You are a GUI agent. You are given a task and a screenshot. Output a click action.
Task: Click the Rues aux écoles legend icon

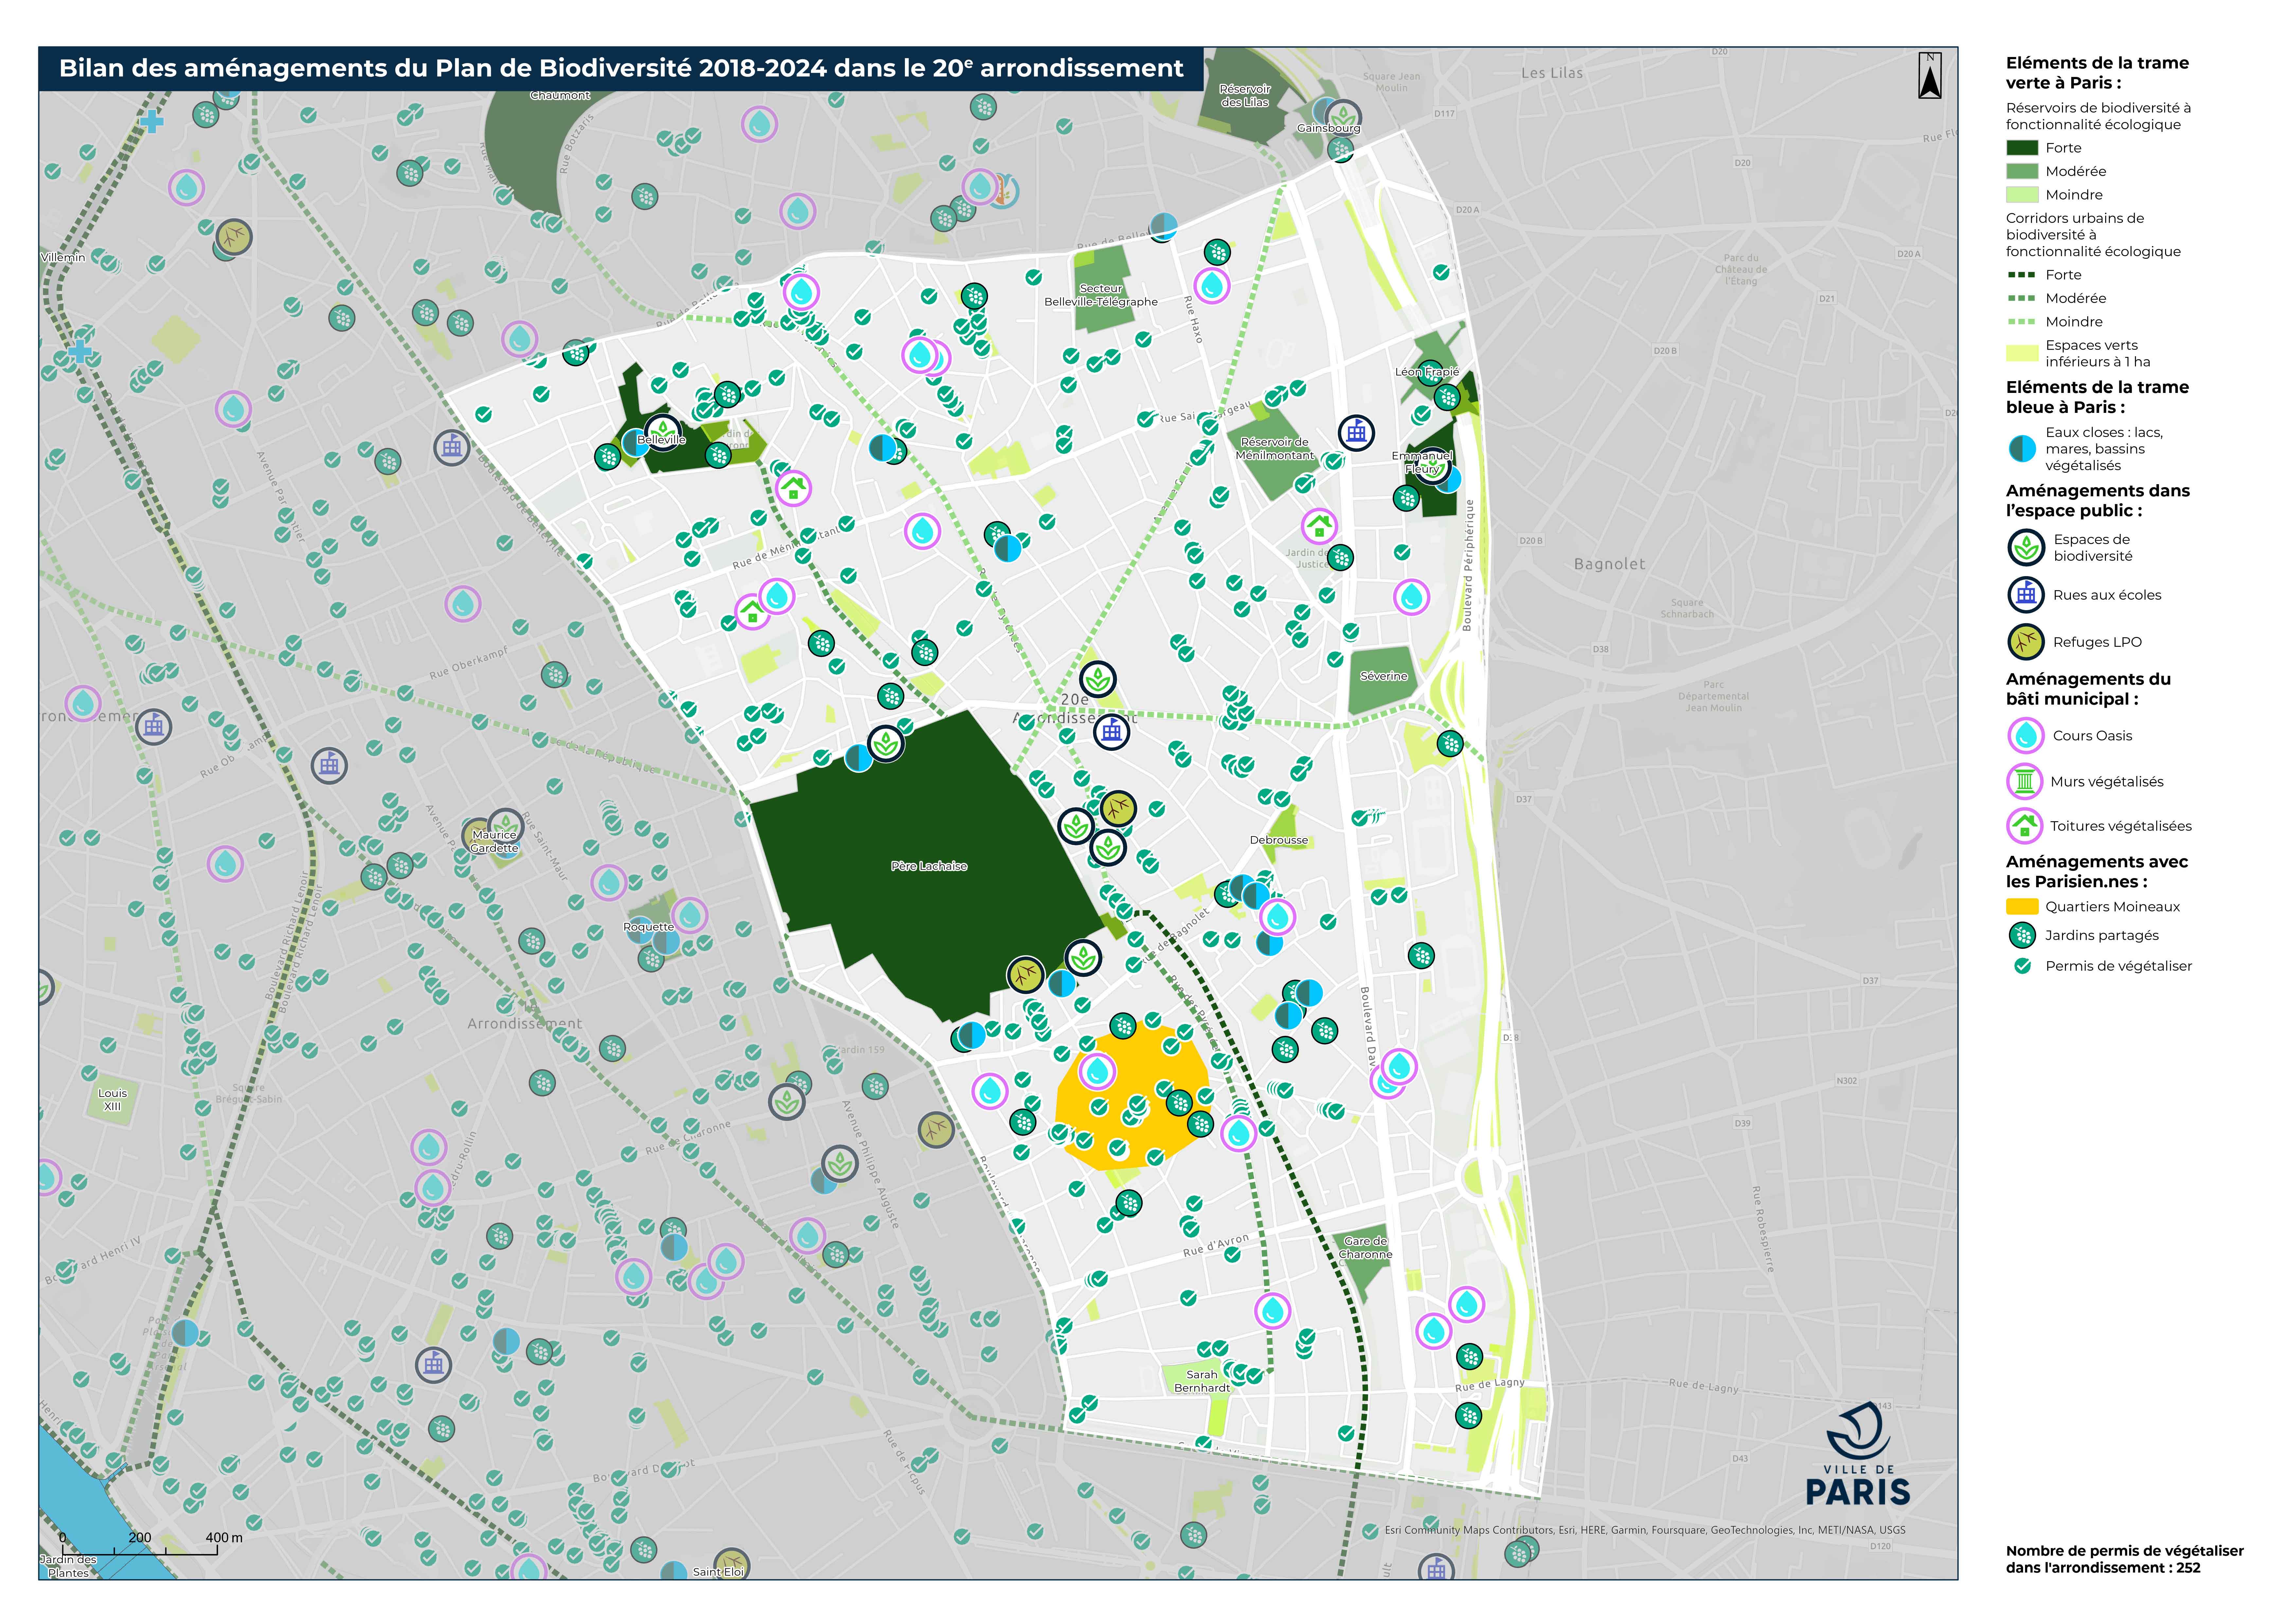pos(2026,595)
